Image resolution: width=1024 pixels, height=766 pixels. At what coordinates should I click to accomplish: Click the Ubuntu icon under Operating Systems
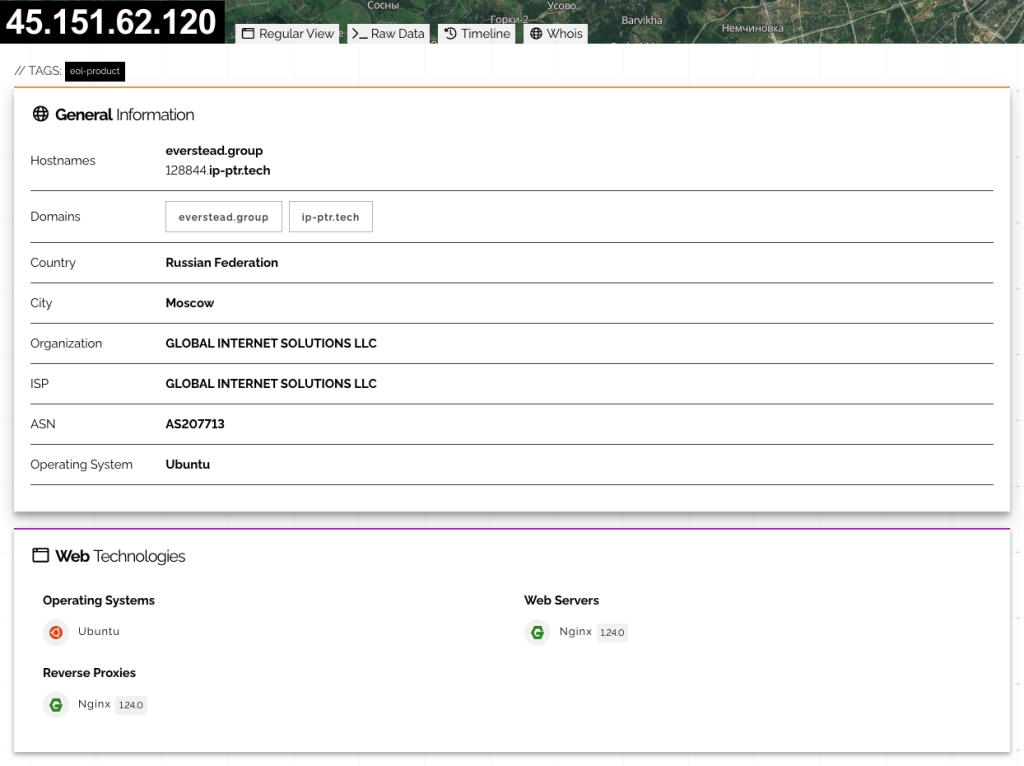(56, 632)
